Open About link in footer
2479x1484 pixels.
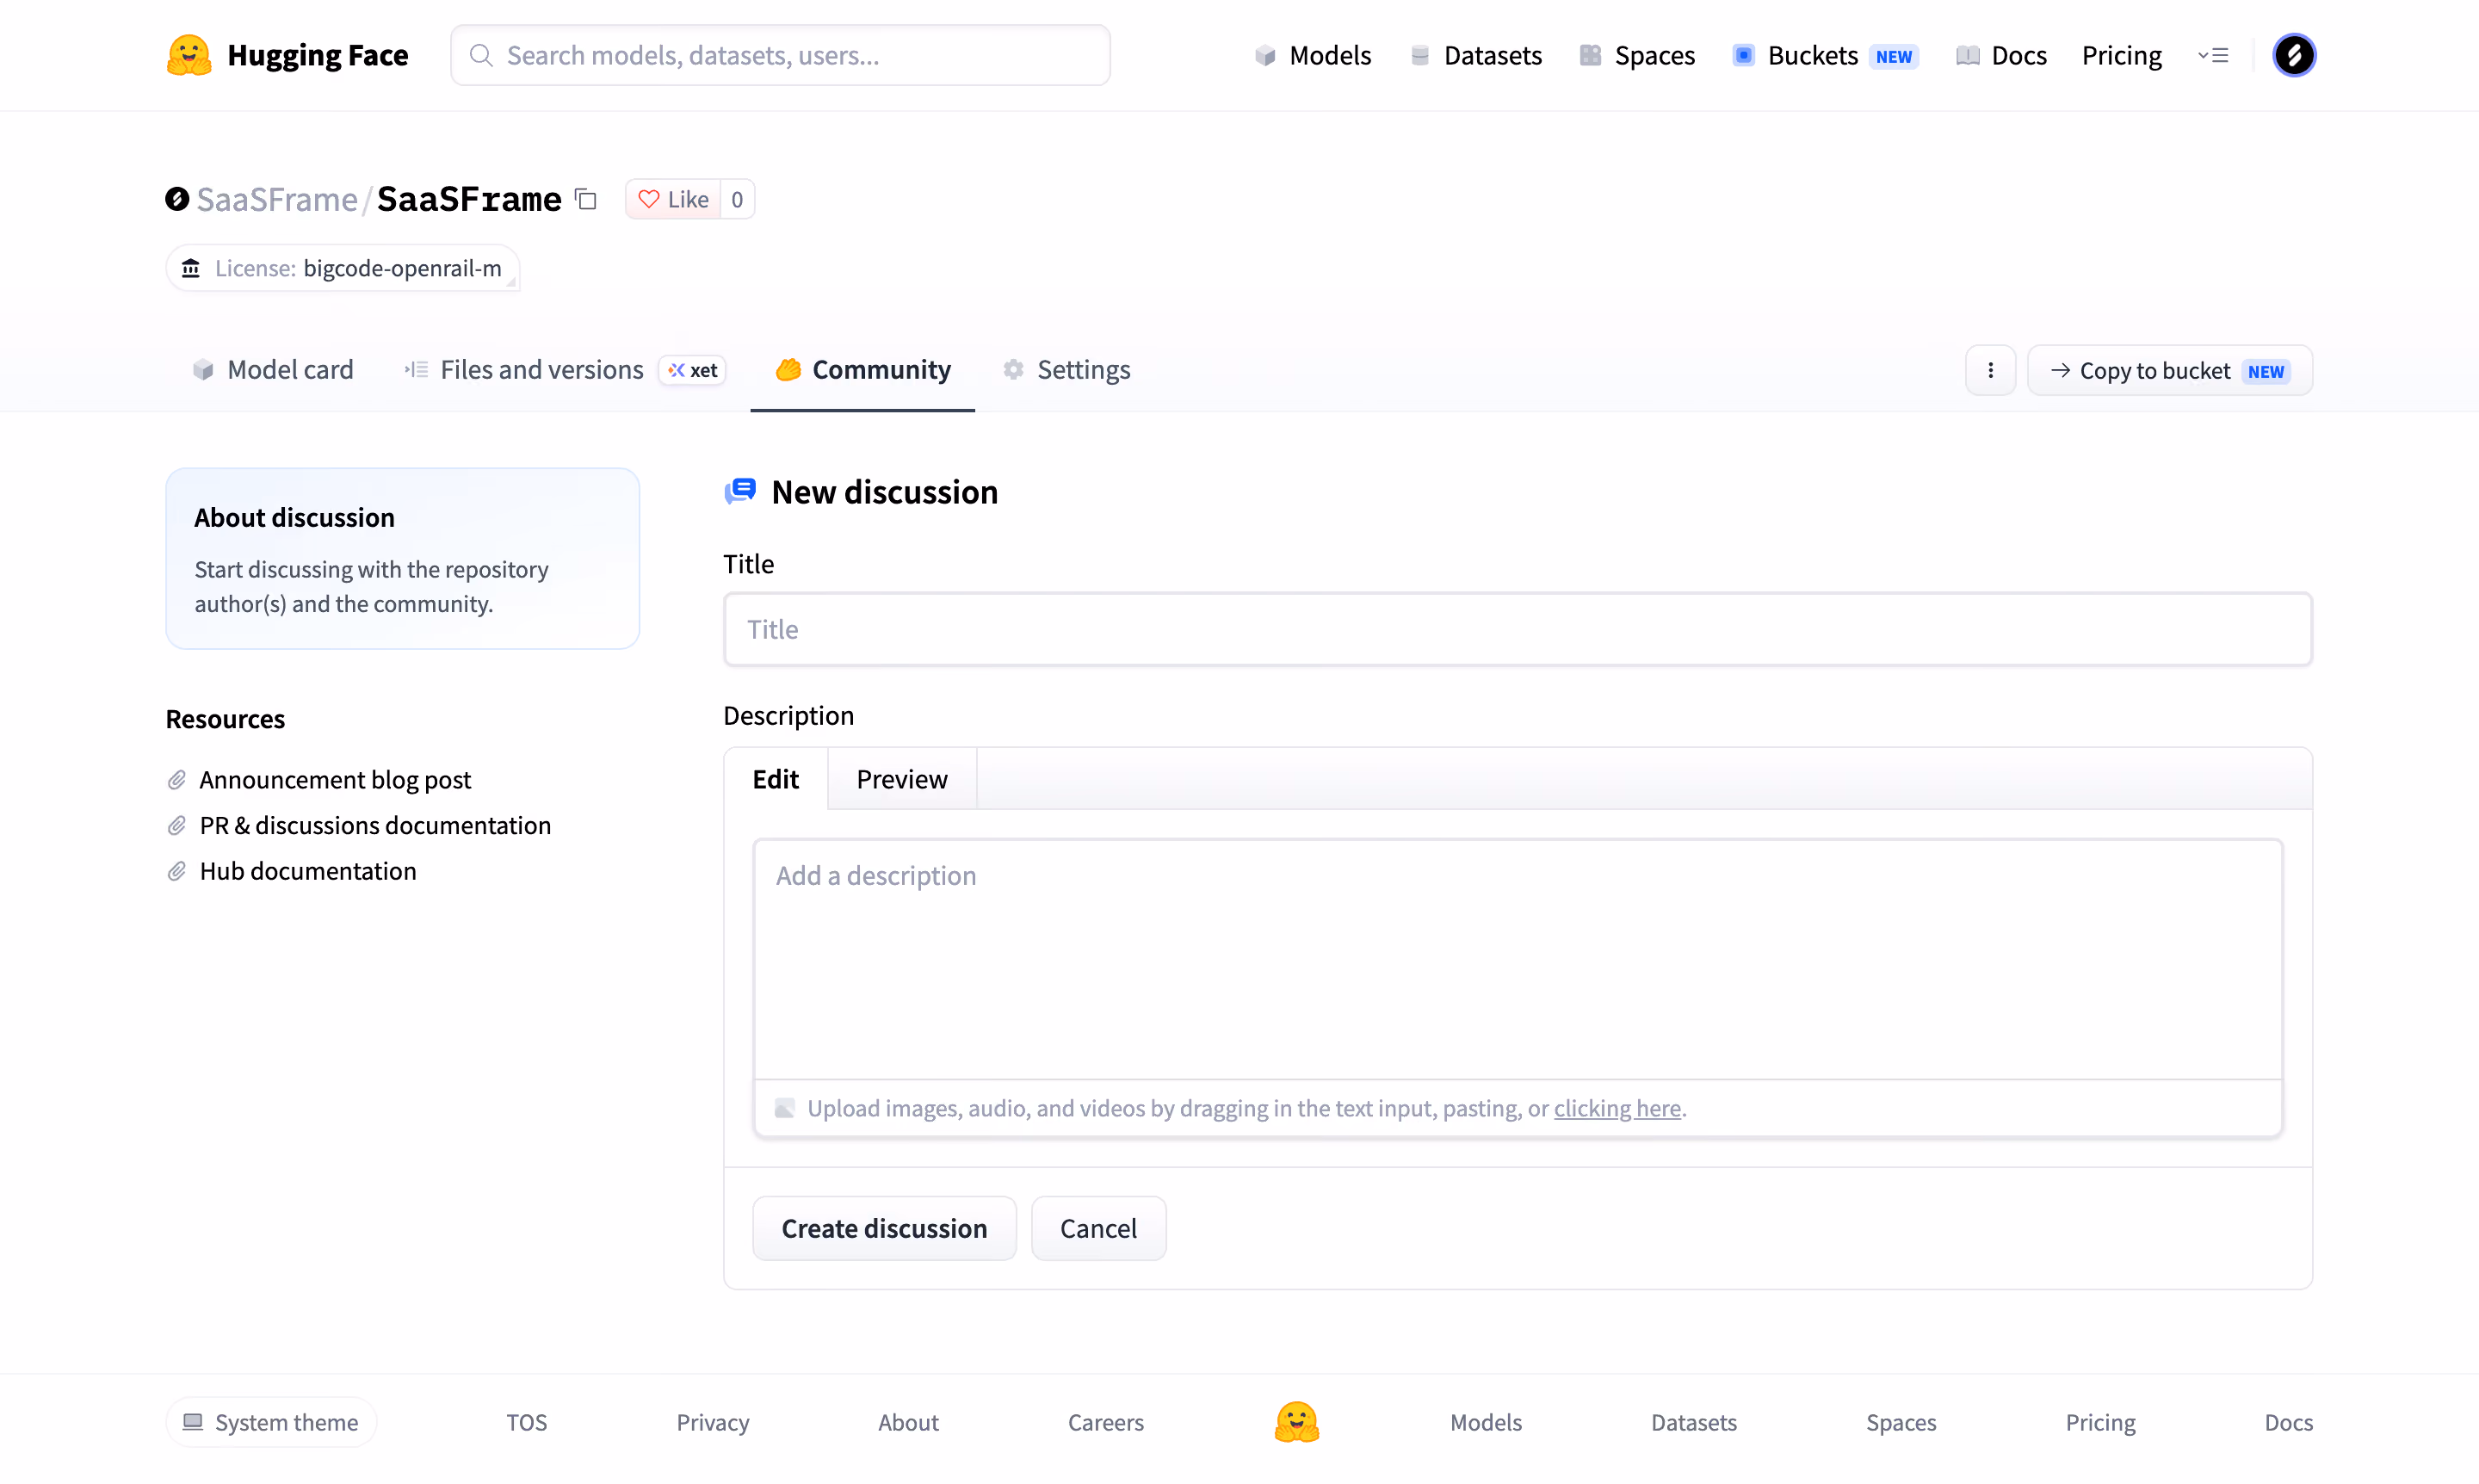(x=908, y=1421)
